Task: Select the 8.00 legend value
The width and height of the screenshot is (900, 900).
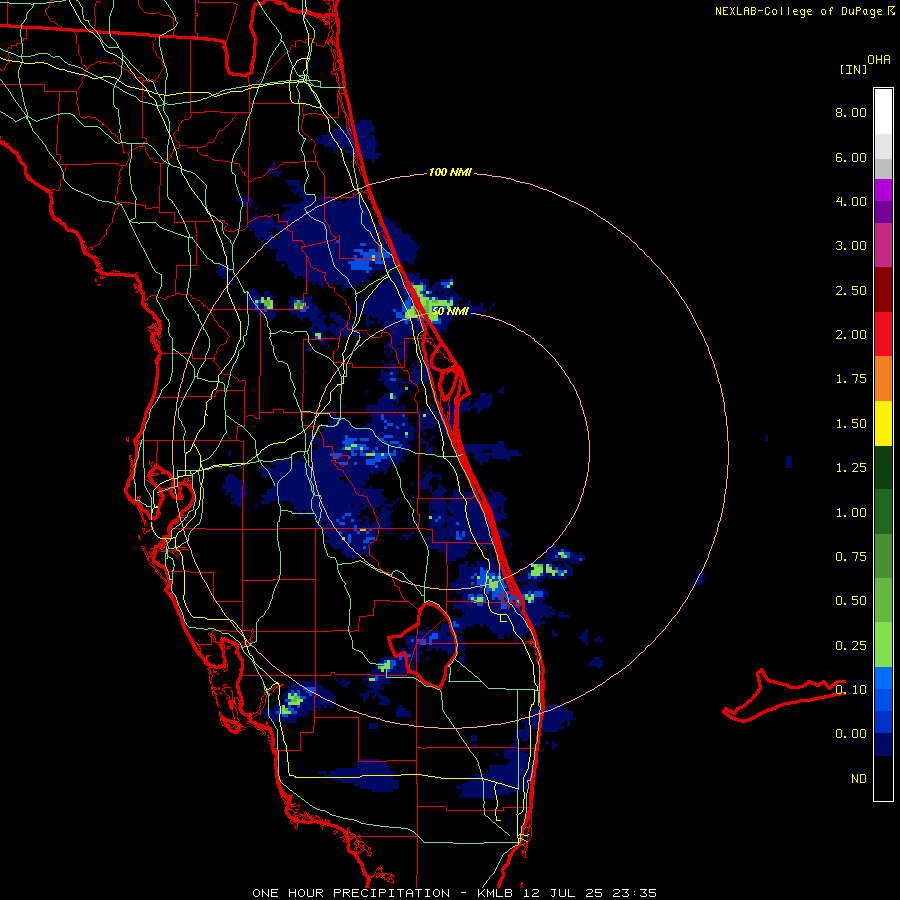Action: tap(851, 112)
